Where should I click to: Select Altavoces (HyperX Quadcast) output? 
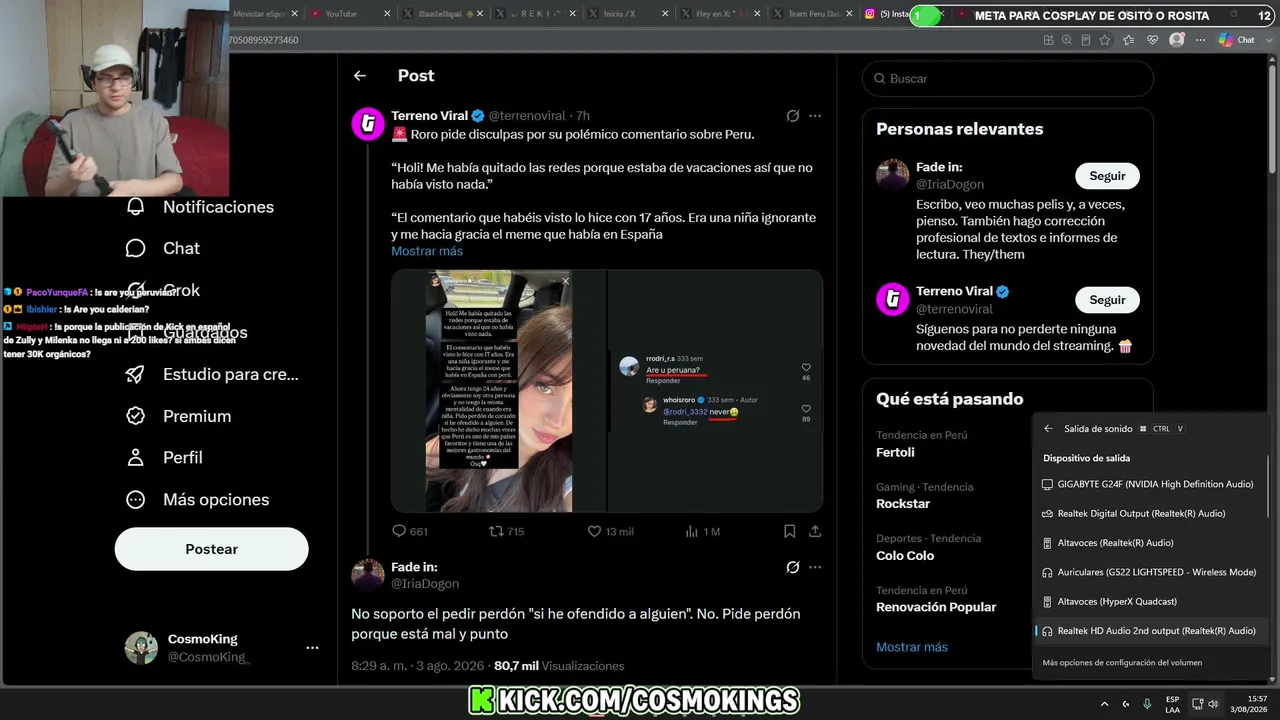coord(1148,601)
